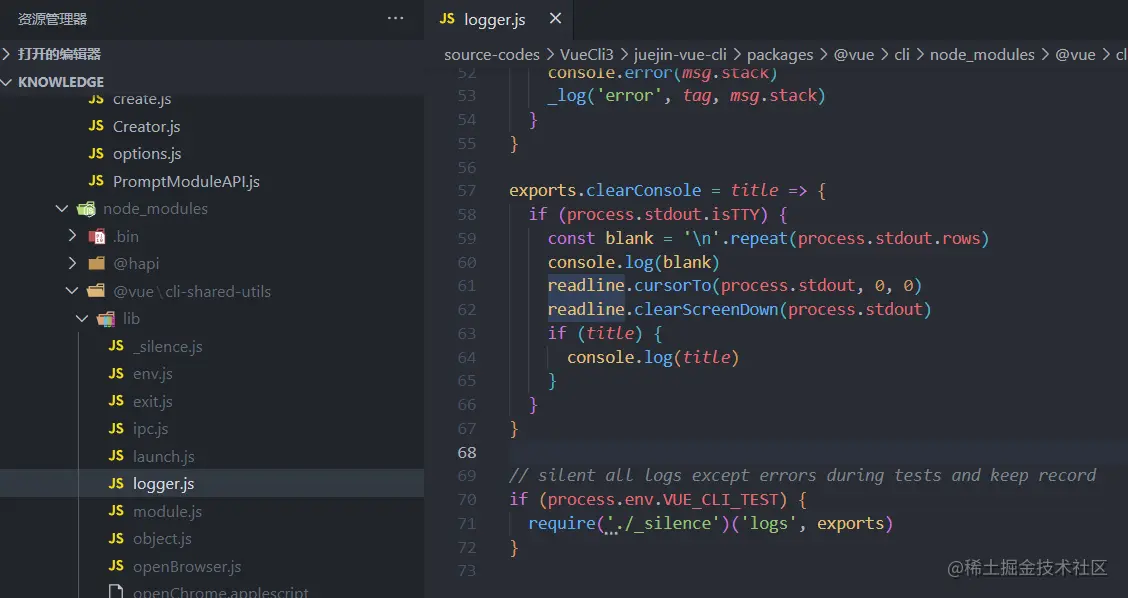Open object.js in the lib folder
Screen dimensions: 1128x598
pyautogui.click(x=162, y=539)
